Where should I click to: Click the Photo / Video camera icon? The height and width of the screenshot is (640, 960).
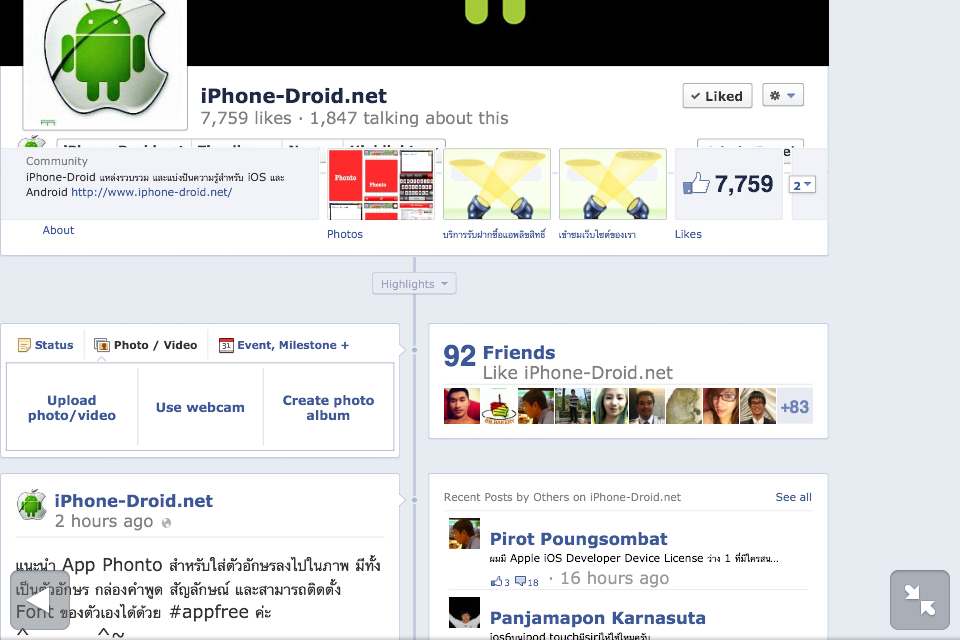point(101,345)
